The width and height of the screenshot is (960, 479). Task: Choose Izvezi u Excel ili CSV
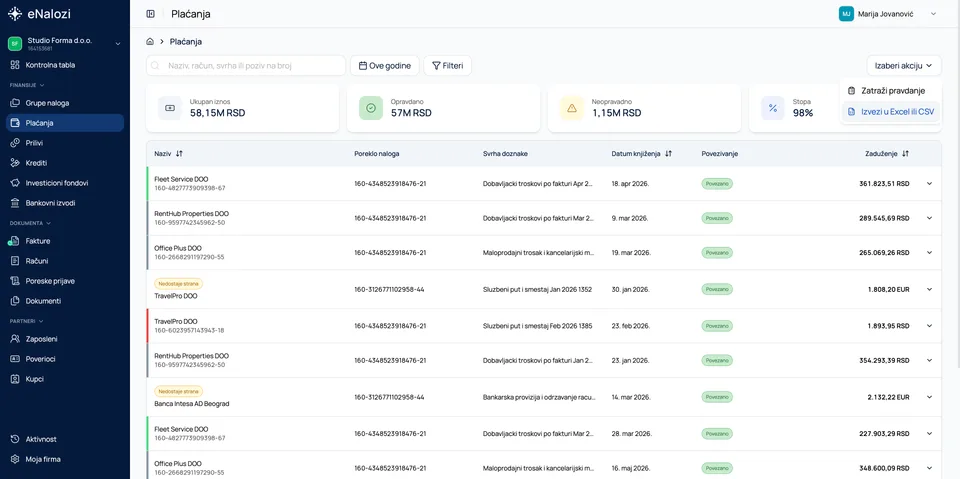pos(890,111)
